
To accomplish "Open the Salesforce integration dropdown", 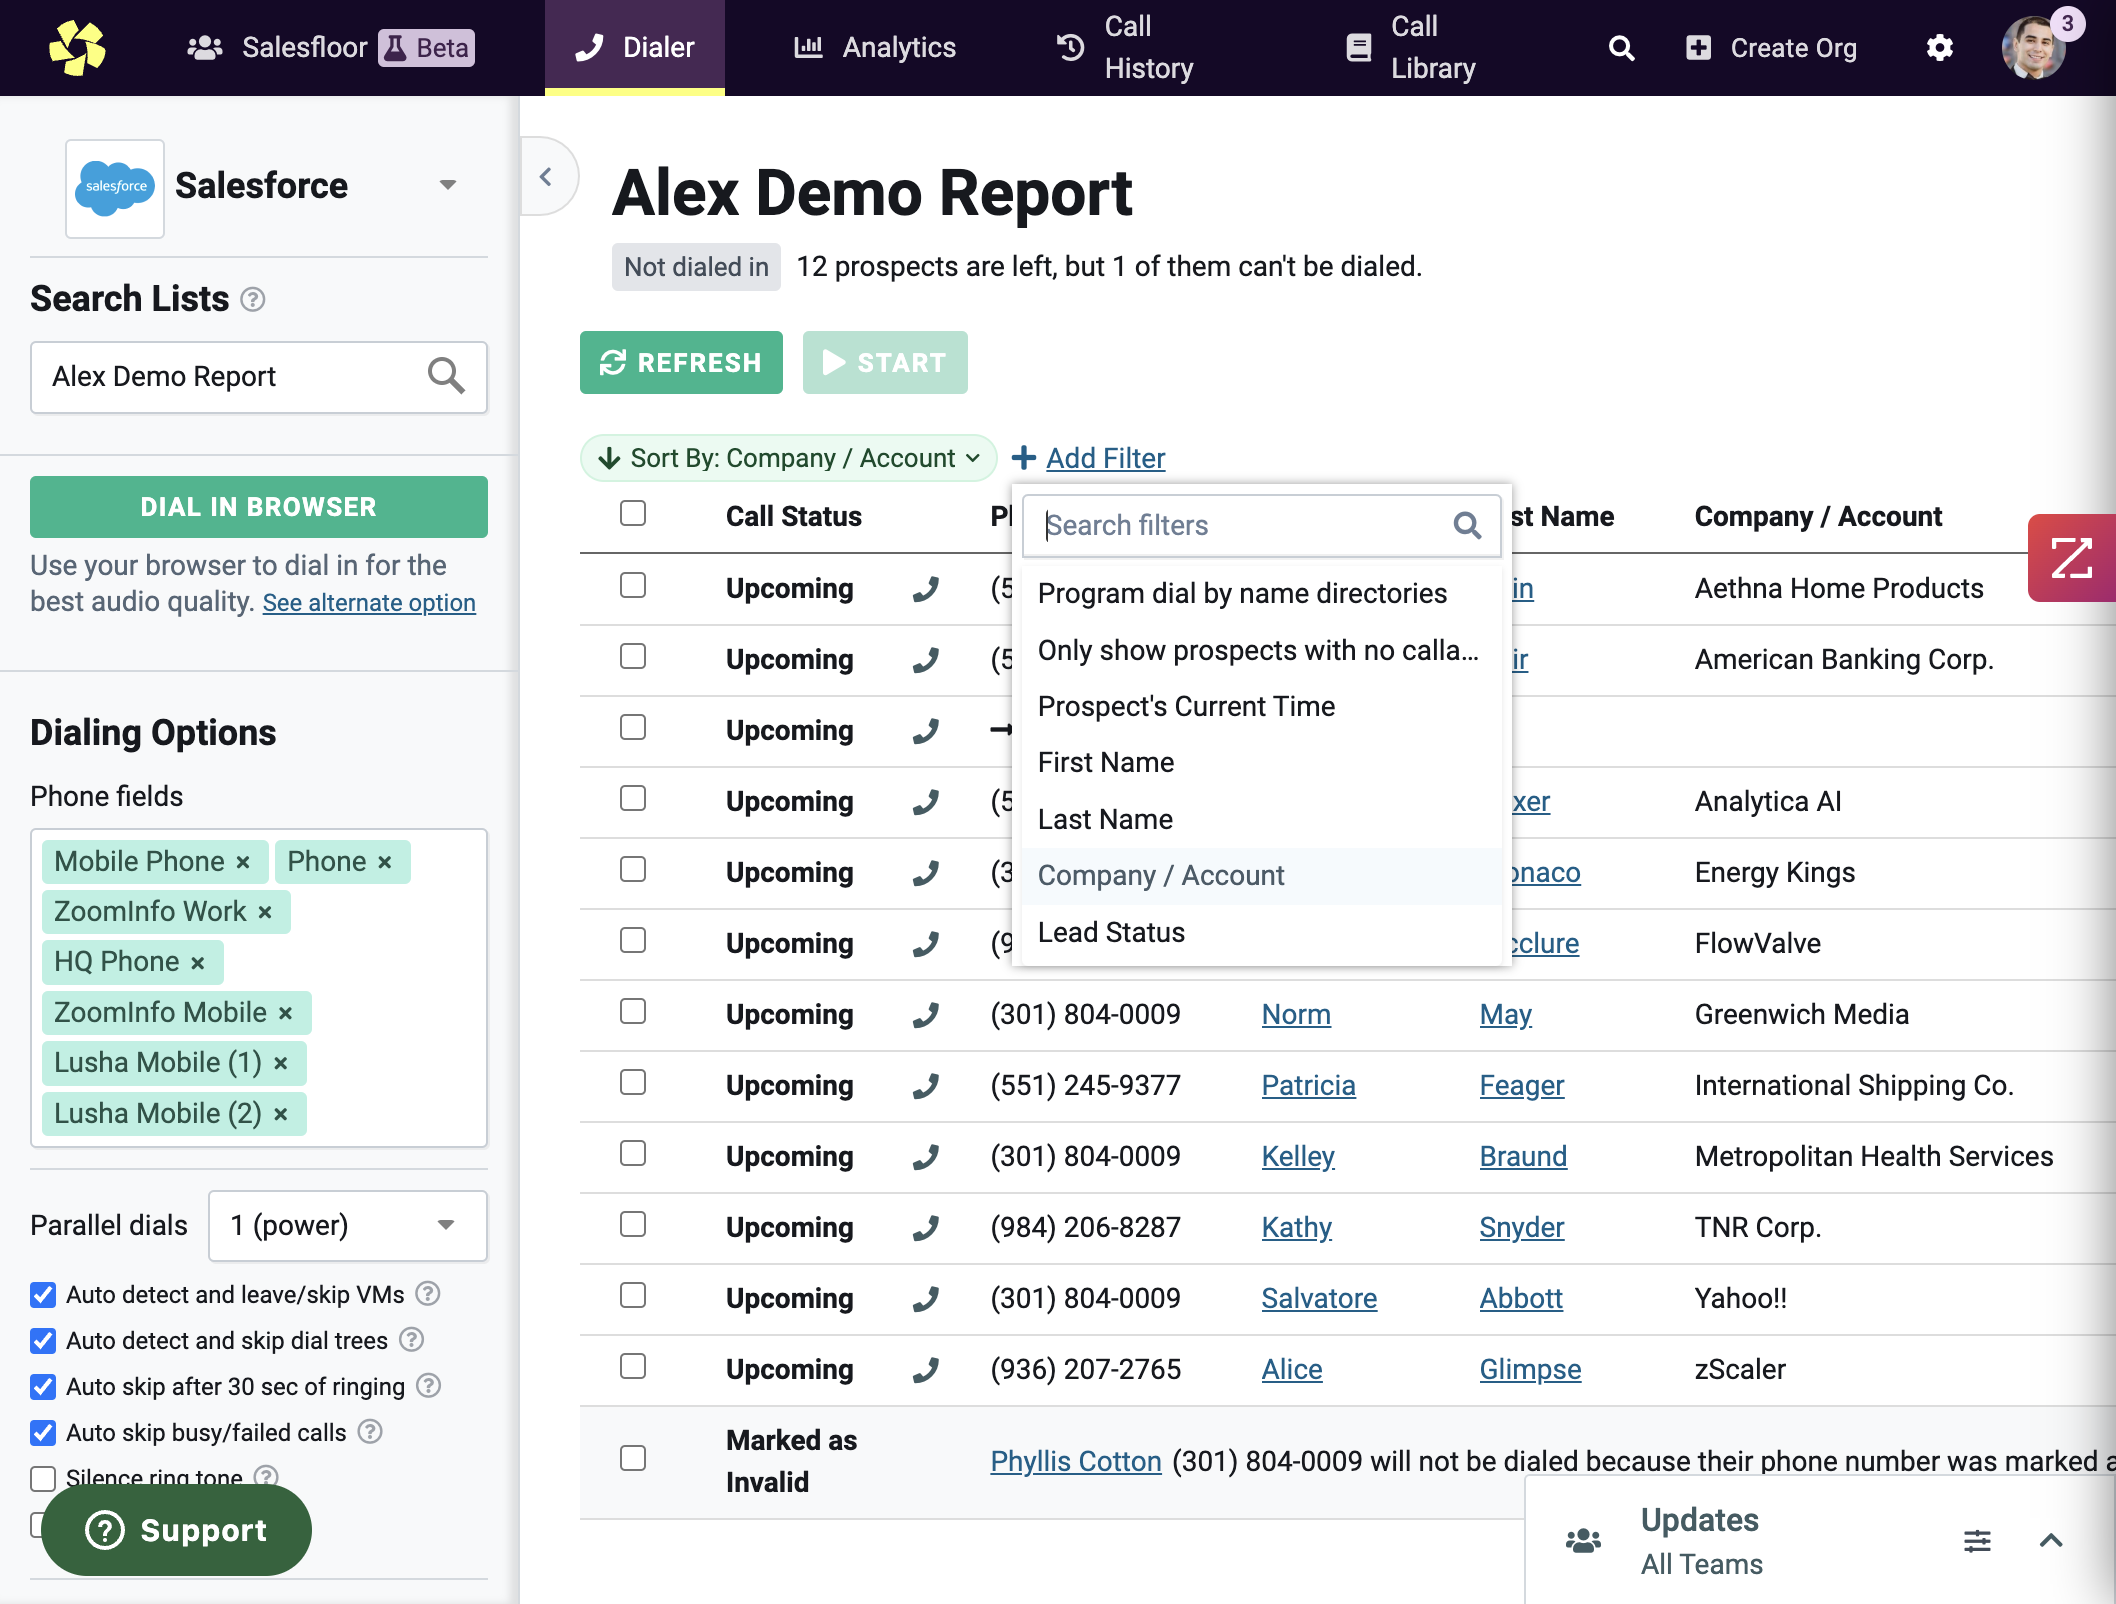I will pyautogui.click(x=448, y=185).
